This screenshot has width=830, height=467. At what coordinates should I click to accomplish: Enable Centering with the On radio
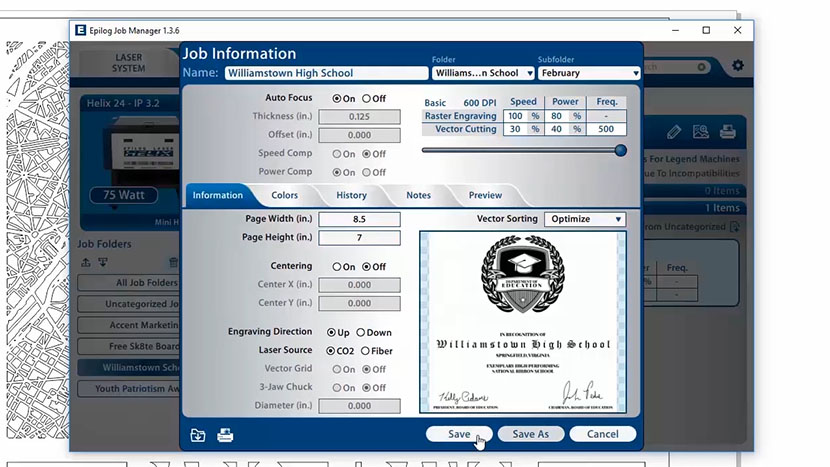coord(336,267)
